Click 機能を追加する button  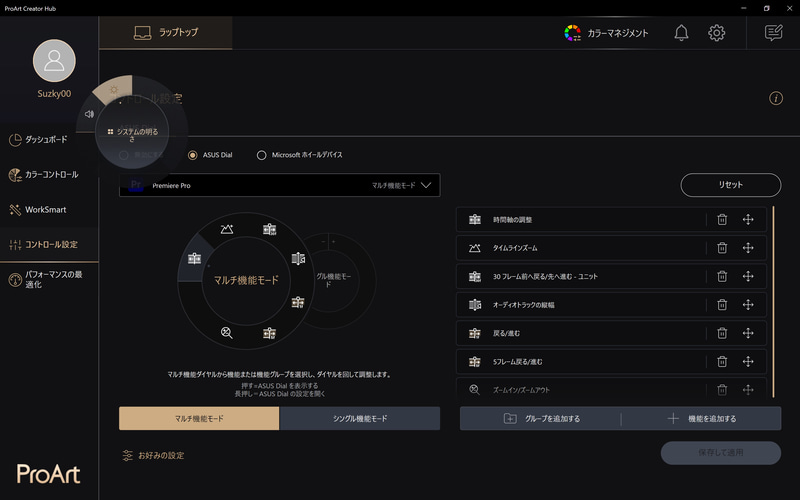pos(702,418)
